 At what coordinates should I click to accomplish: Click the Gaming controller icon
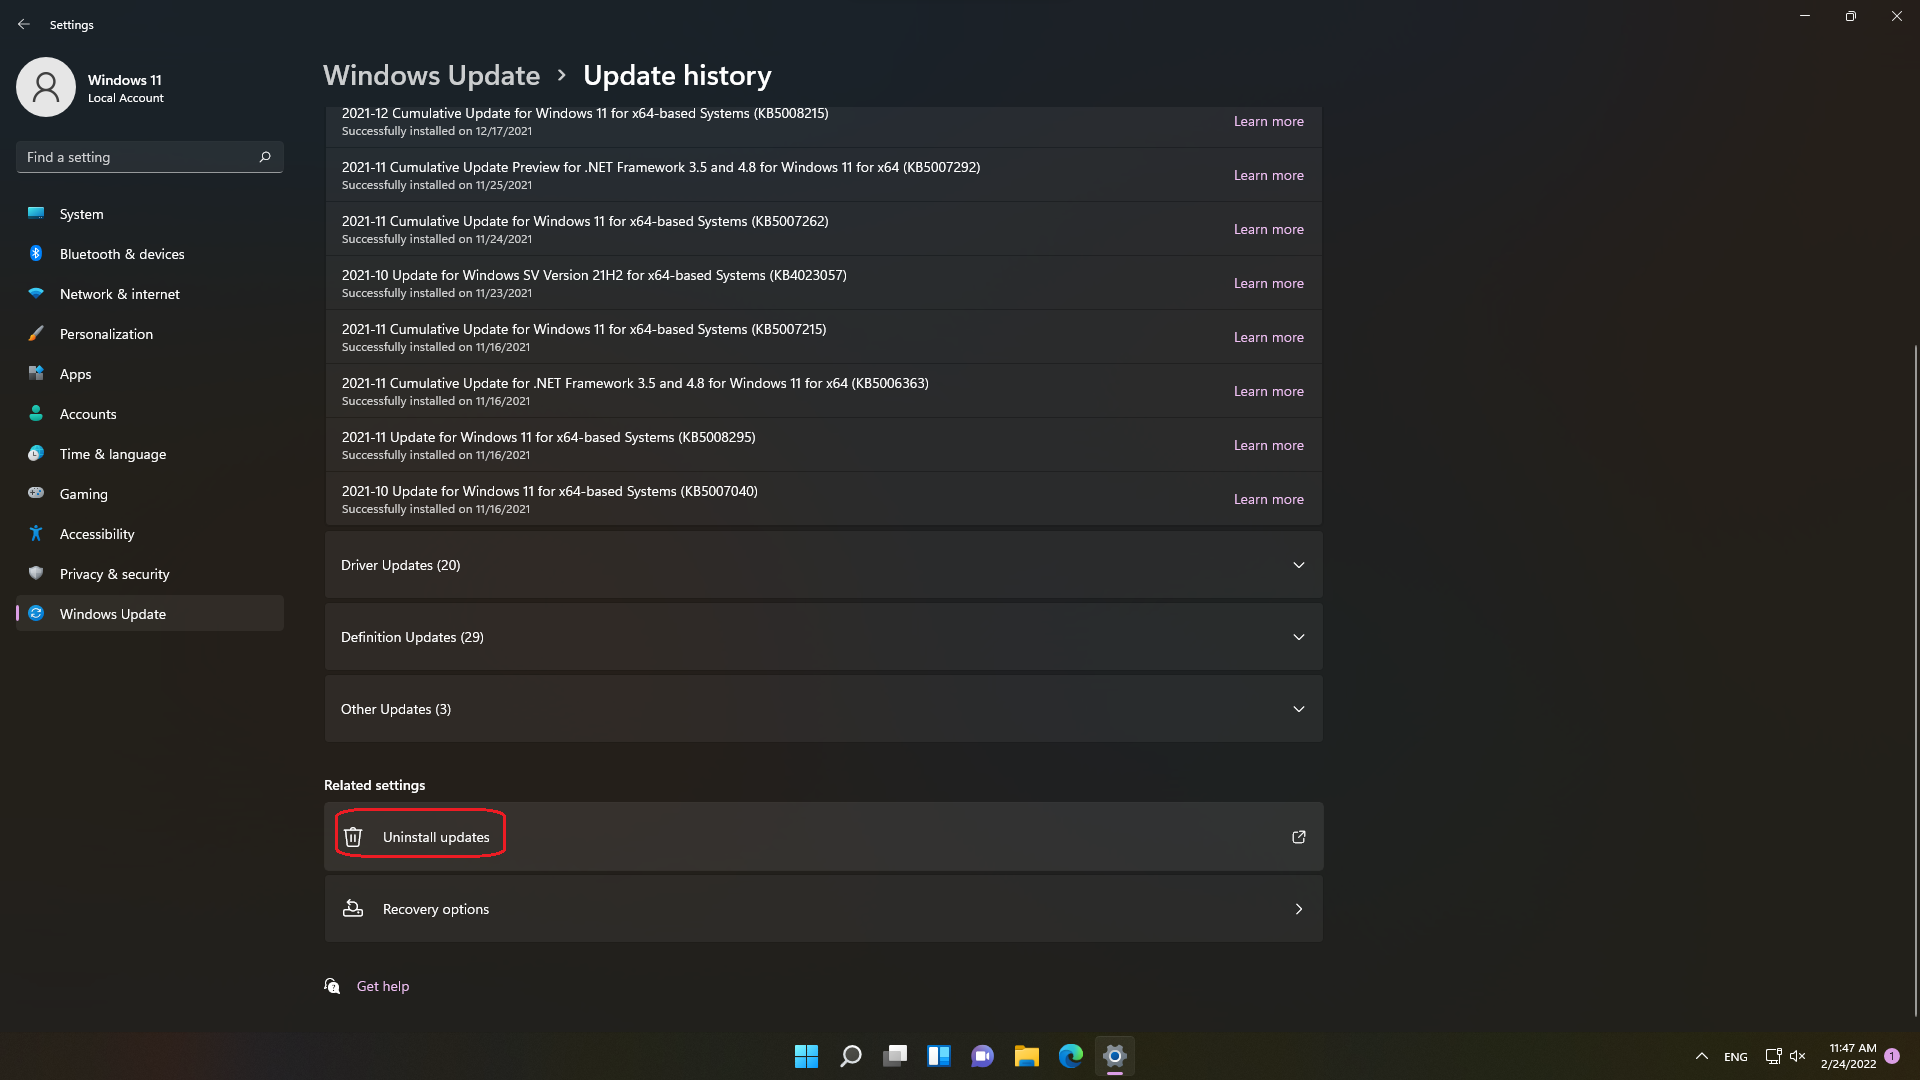coord(36,493)
